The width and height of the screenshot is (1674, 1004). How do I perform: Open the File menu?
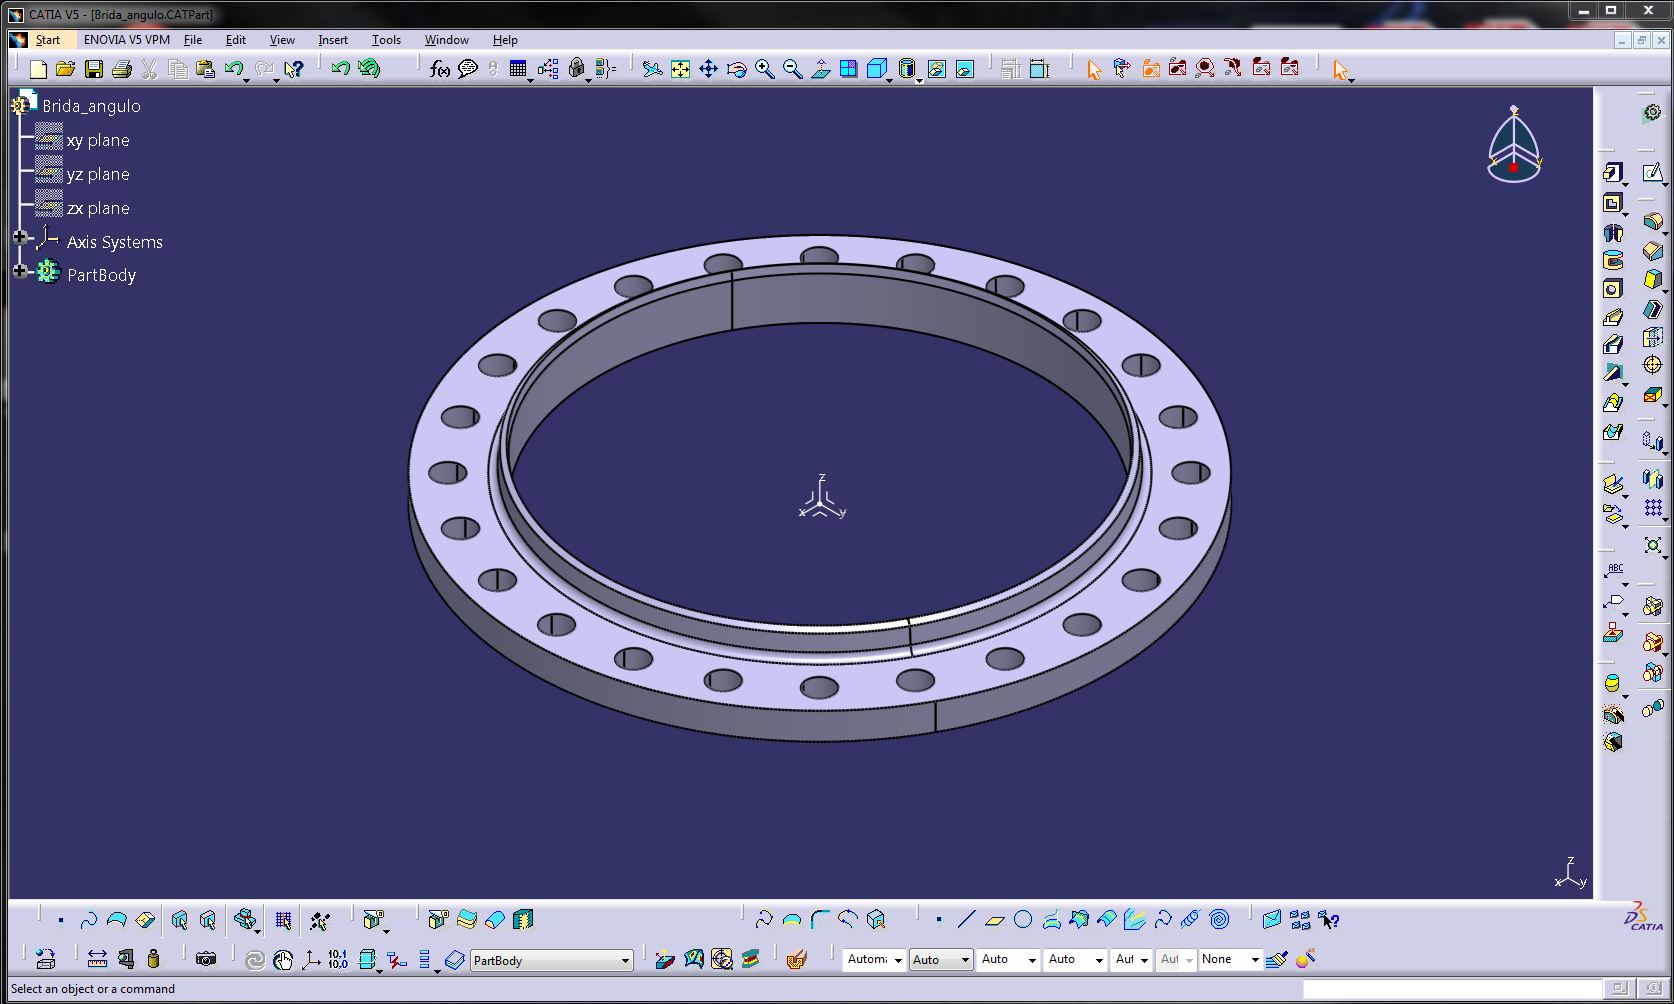pyautogui.click(x=193, y=40)
